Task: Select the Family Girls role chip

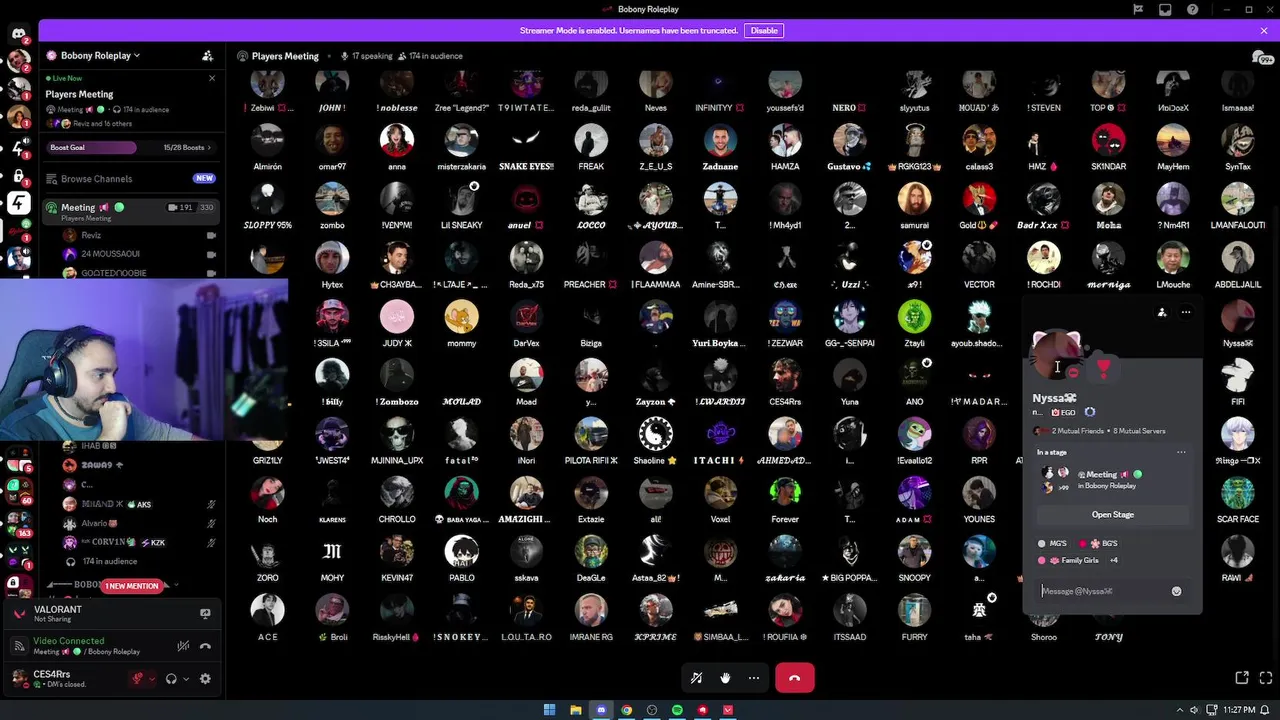Action: tap(1069, 561)
